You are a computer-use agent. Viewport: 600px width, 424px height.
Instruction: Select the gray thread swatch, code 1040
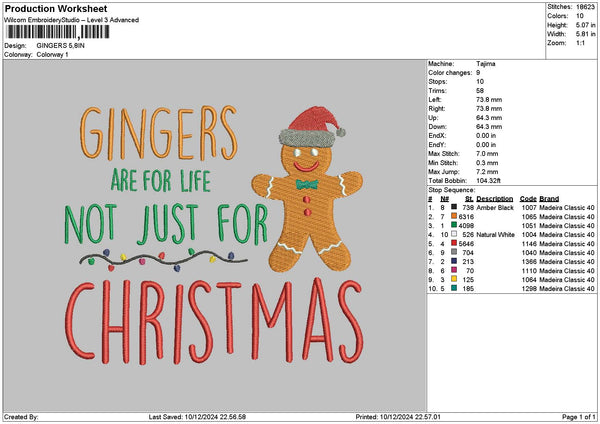coord(455,252)
